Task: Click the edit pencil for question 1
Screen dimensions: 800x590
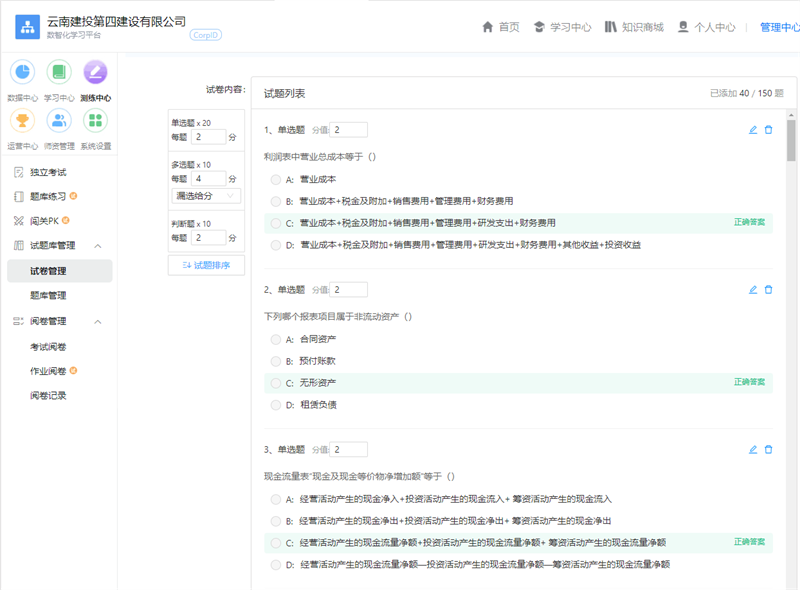Action: [753, 130]
